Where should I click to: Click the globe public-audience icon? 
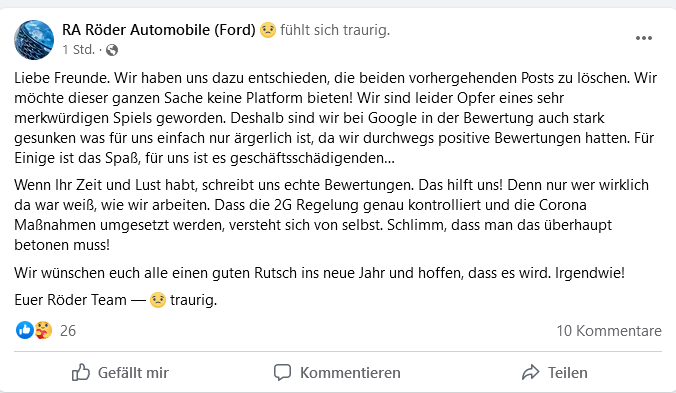tap(112, 50)
